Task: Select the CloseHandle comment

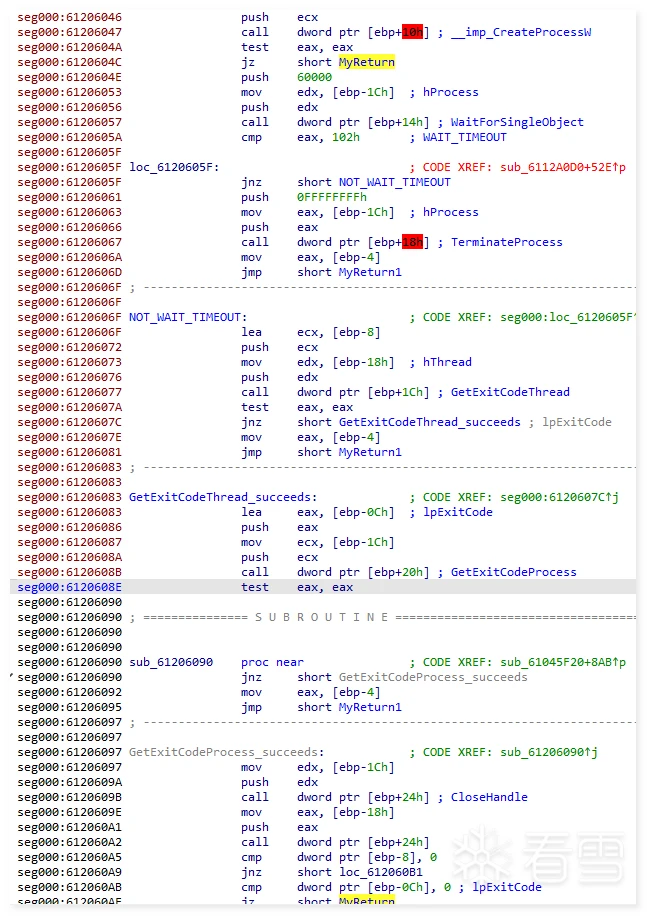Action: 489,797
